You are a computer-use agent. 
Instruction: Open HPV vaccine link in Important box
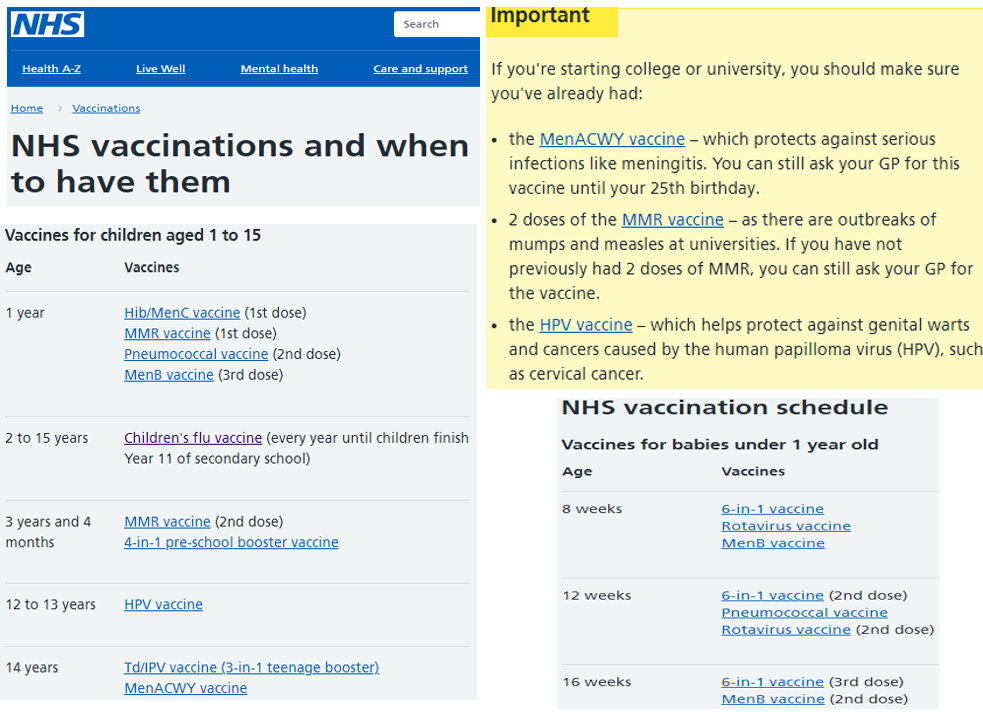click(x=586, y=325)
